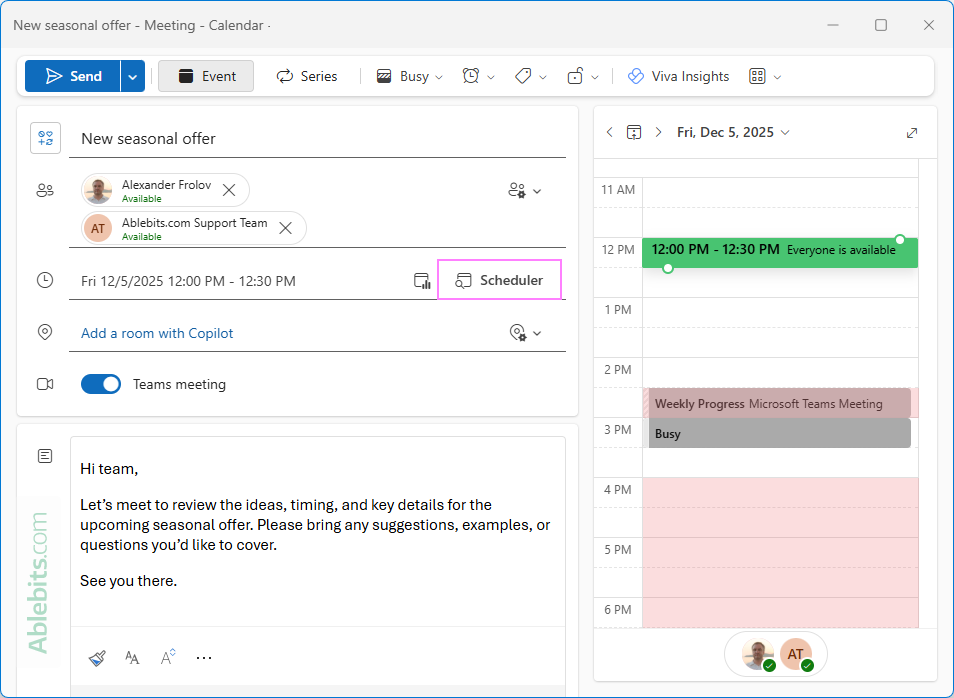Viewport: 954px width, 698px height.
Task: Click the Format Painter brush icon
Action: point(97,658)
